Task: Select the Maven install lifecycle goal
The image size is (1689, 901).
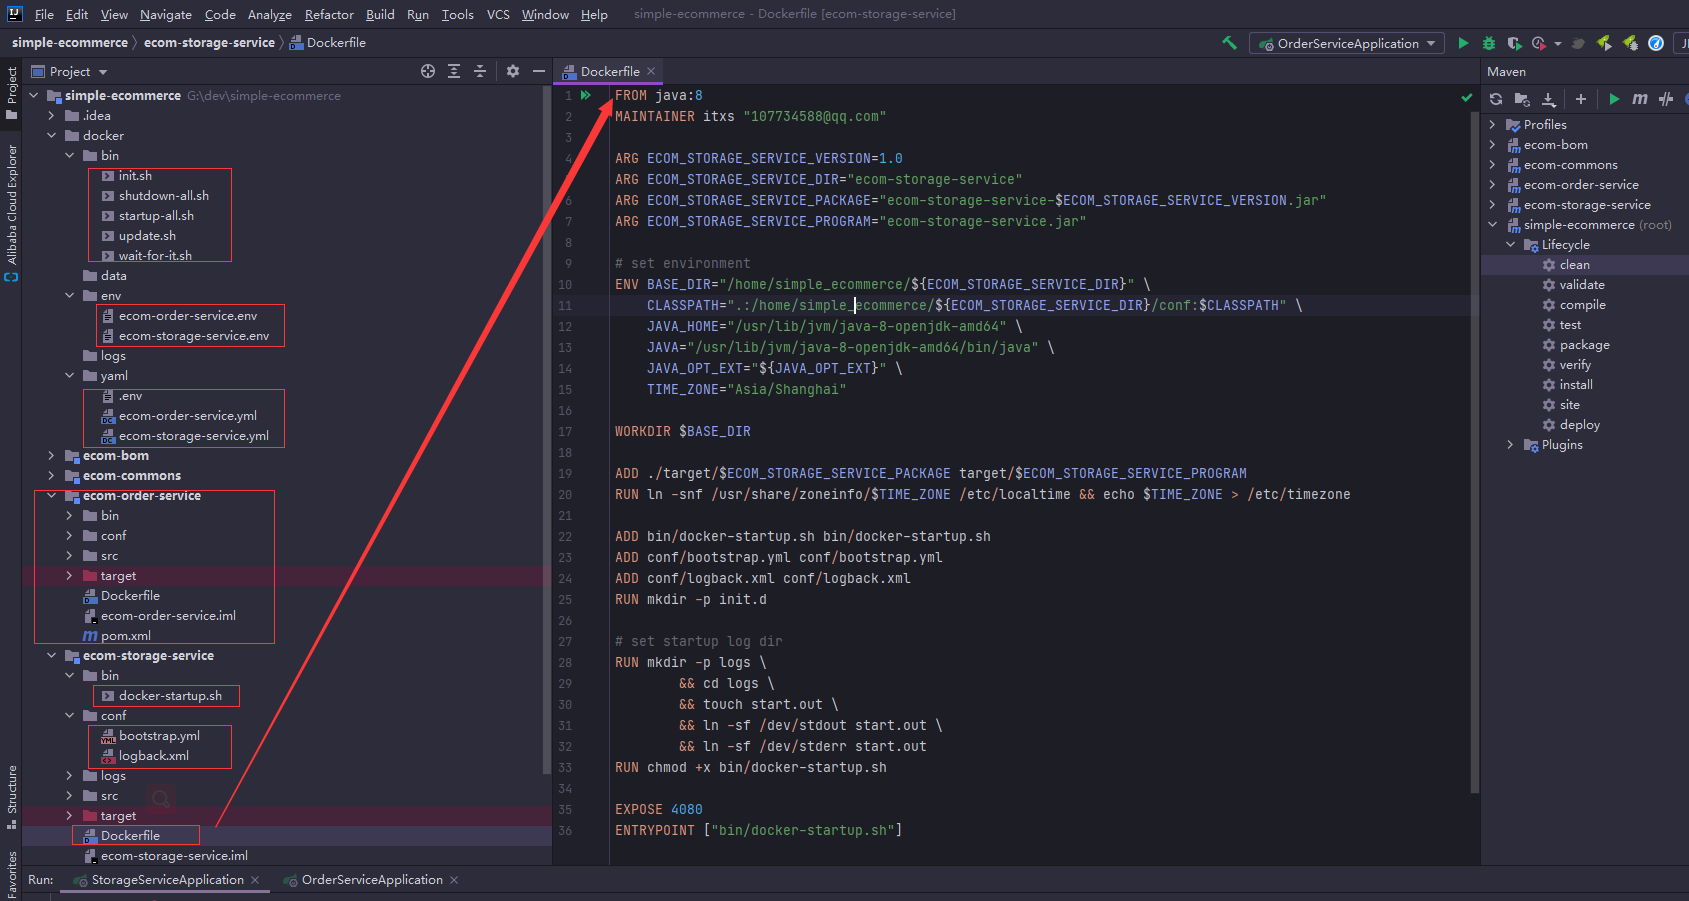Action: (1576, 385)
